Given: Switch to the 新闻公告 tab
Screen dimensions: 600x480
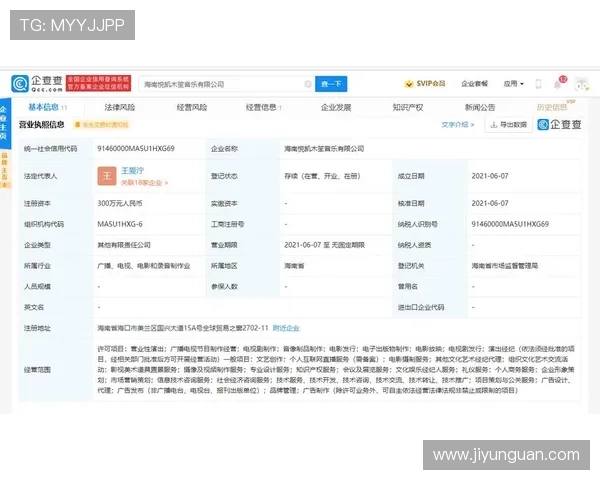Looking at the screenshot, I should click(x=480, y=107).
